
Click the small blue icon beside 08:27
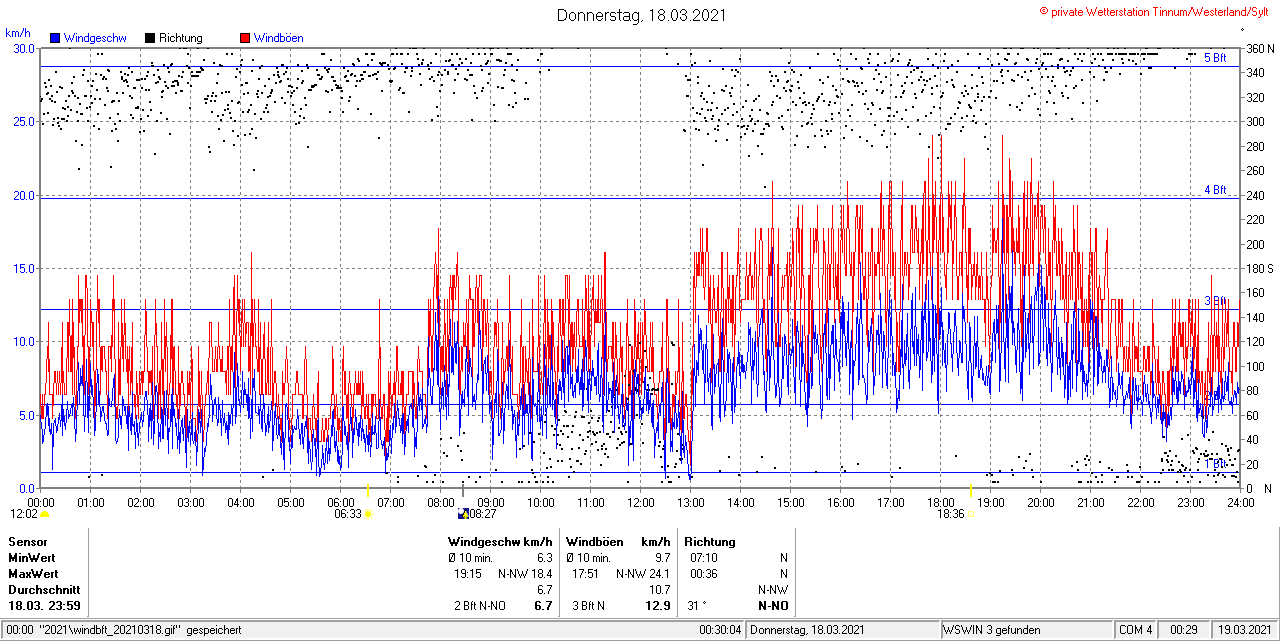pyautogui.click(x=463, y=514)
